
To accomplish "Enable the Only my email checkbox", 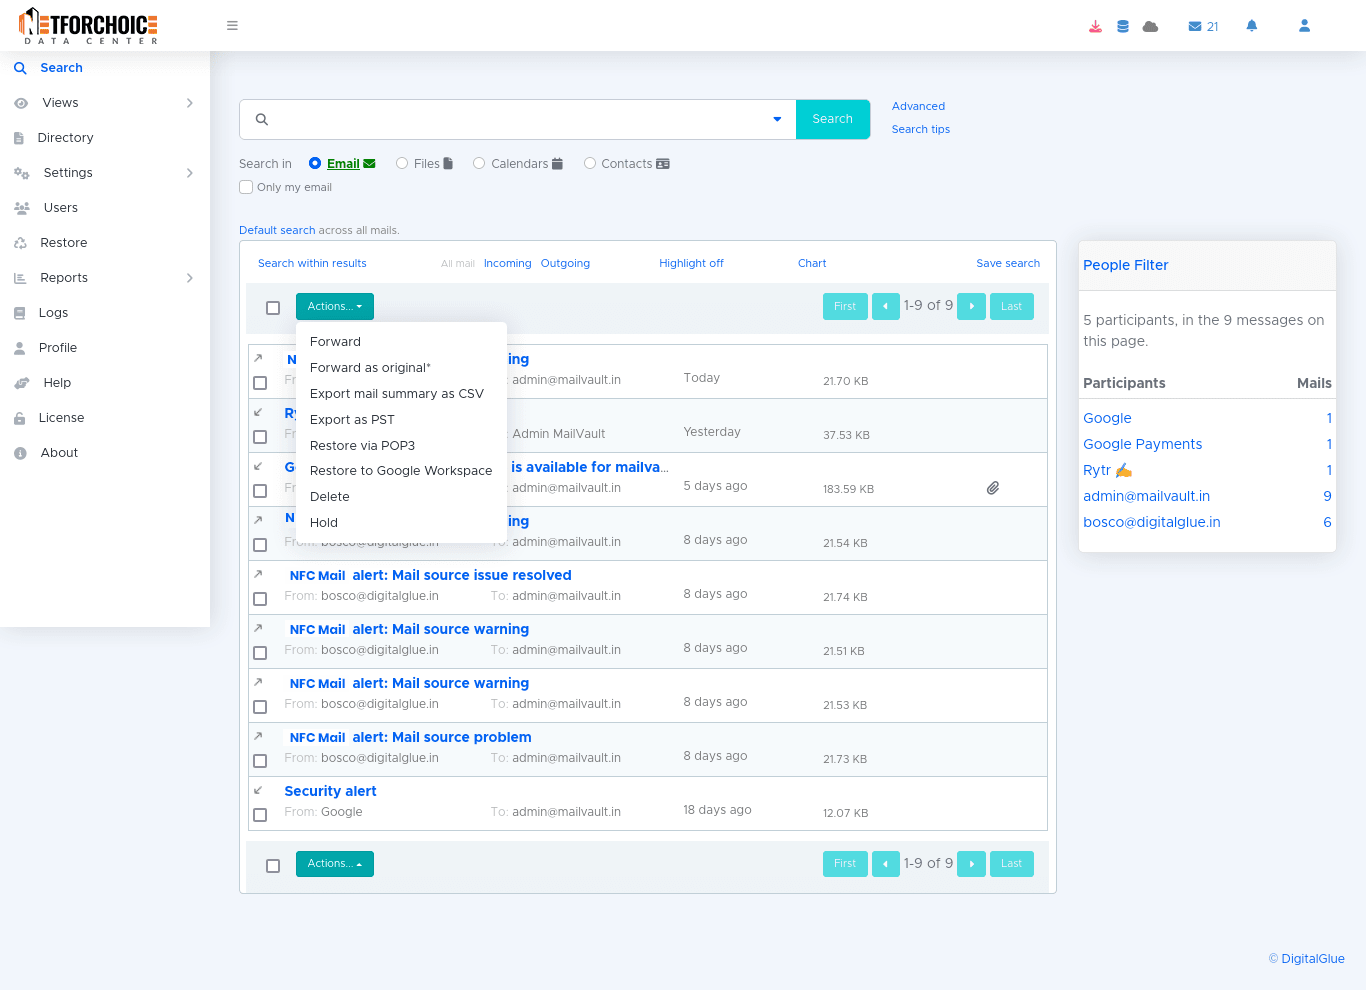I will pos(246,187).
